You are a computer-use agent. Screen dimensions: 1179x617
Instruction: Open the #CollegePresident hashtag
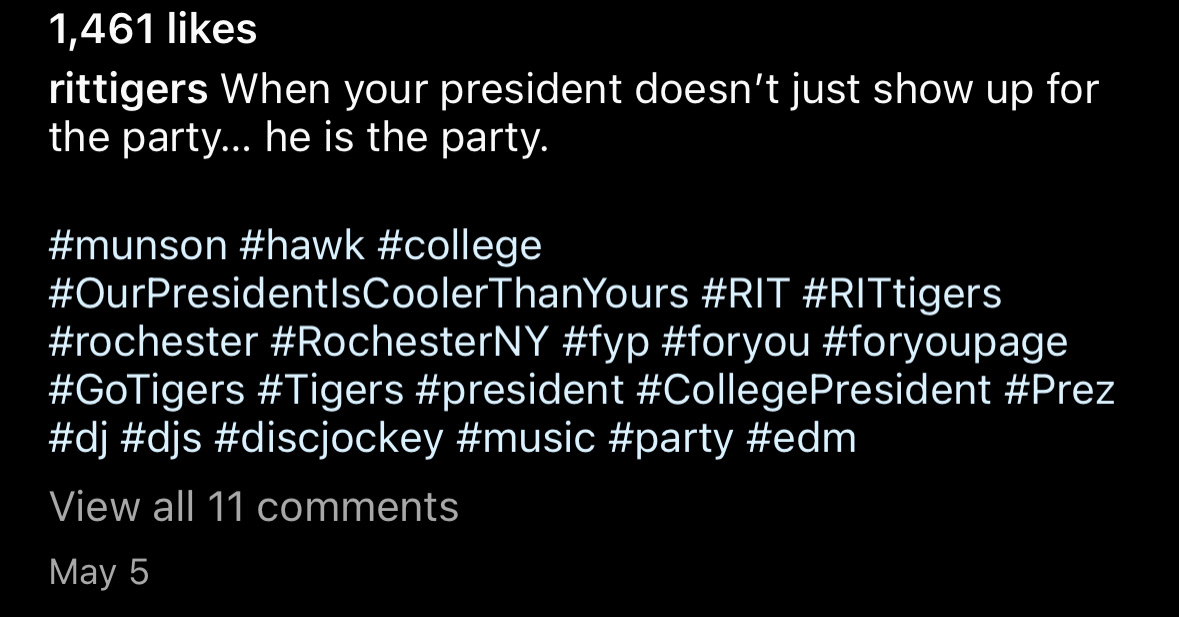[813, 390]
